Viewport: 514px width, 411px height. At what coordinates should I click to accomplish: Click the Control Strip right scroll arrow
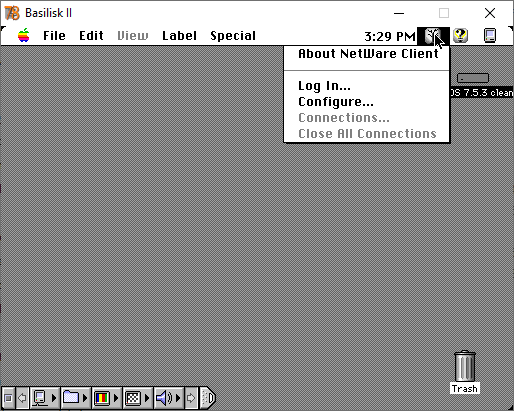point(191,398)
